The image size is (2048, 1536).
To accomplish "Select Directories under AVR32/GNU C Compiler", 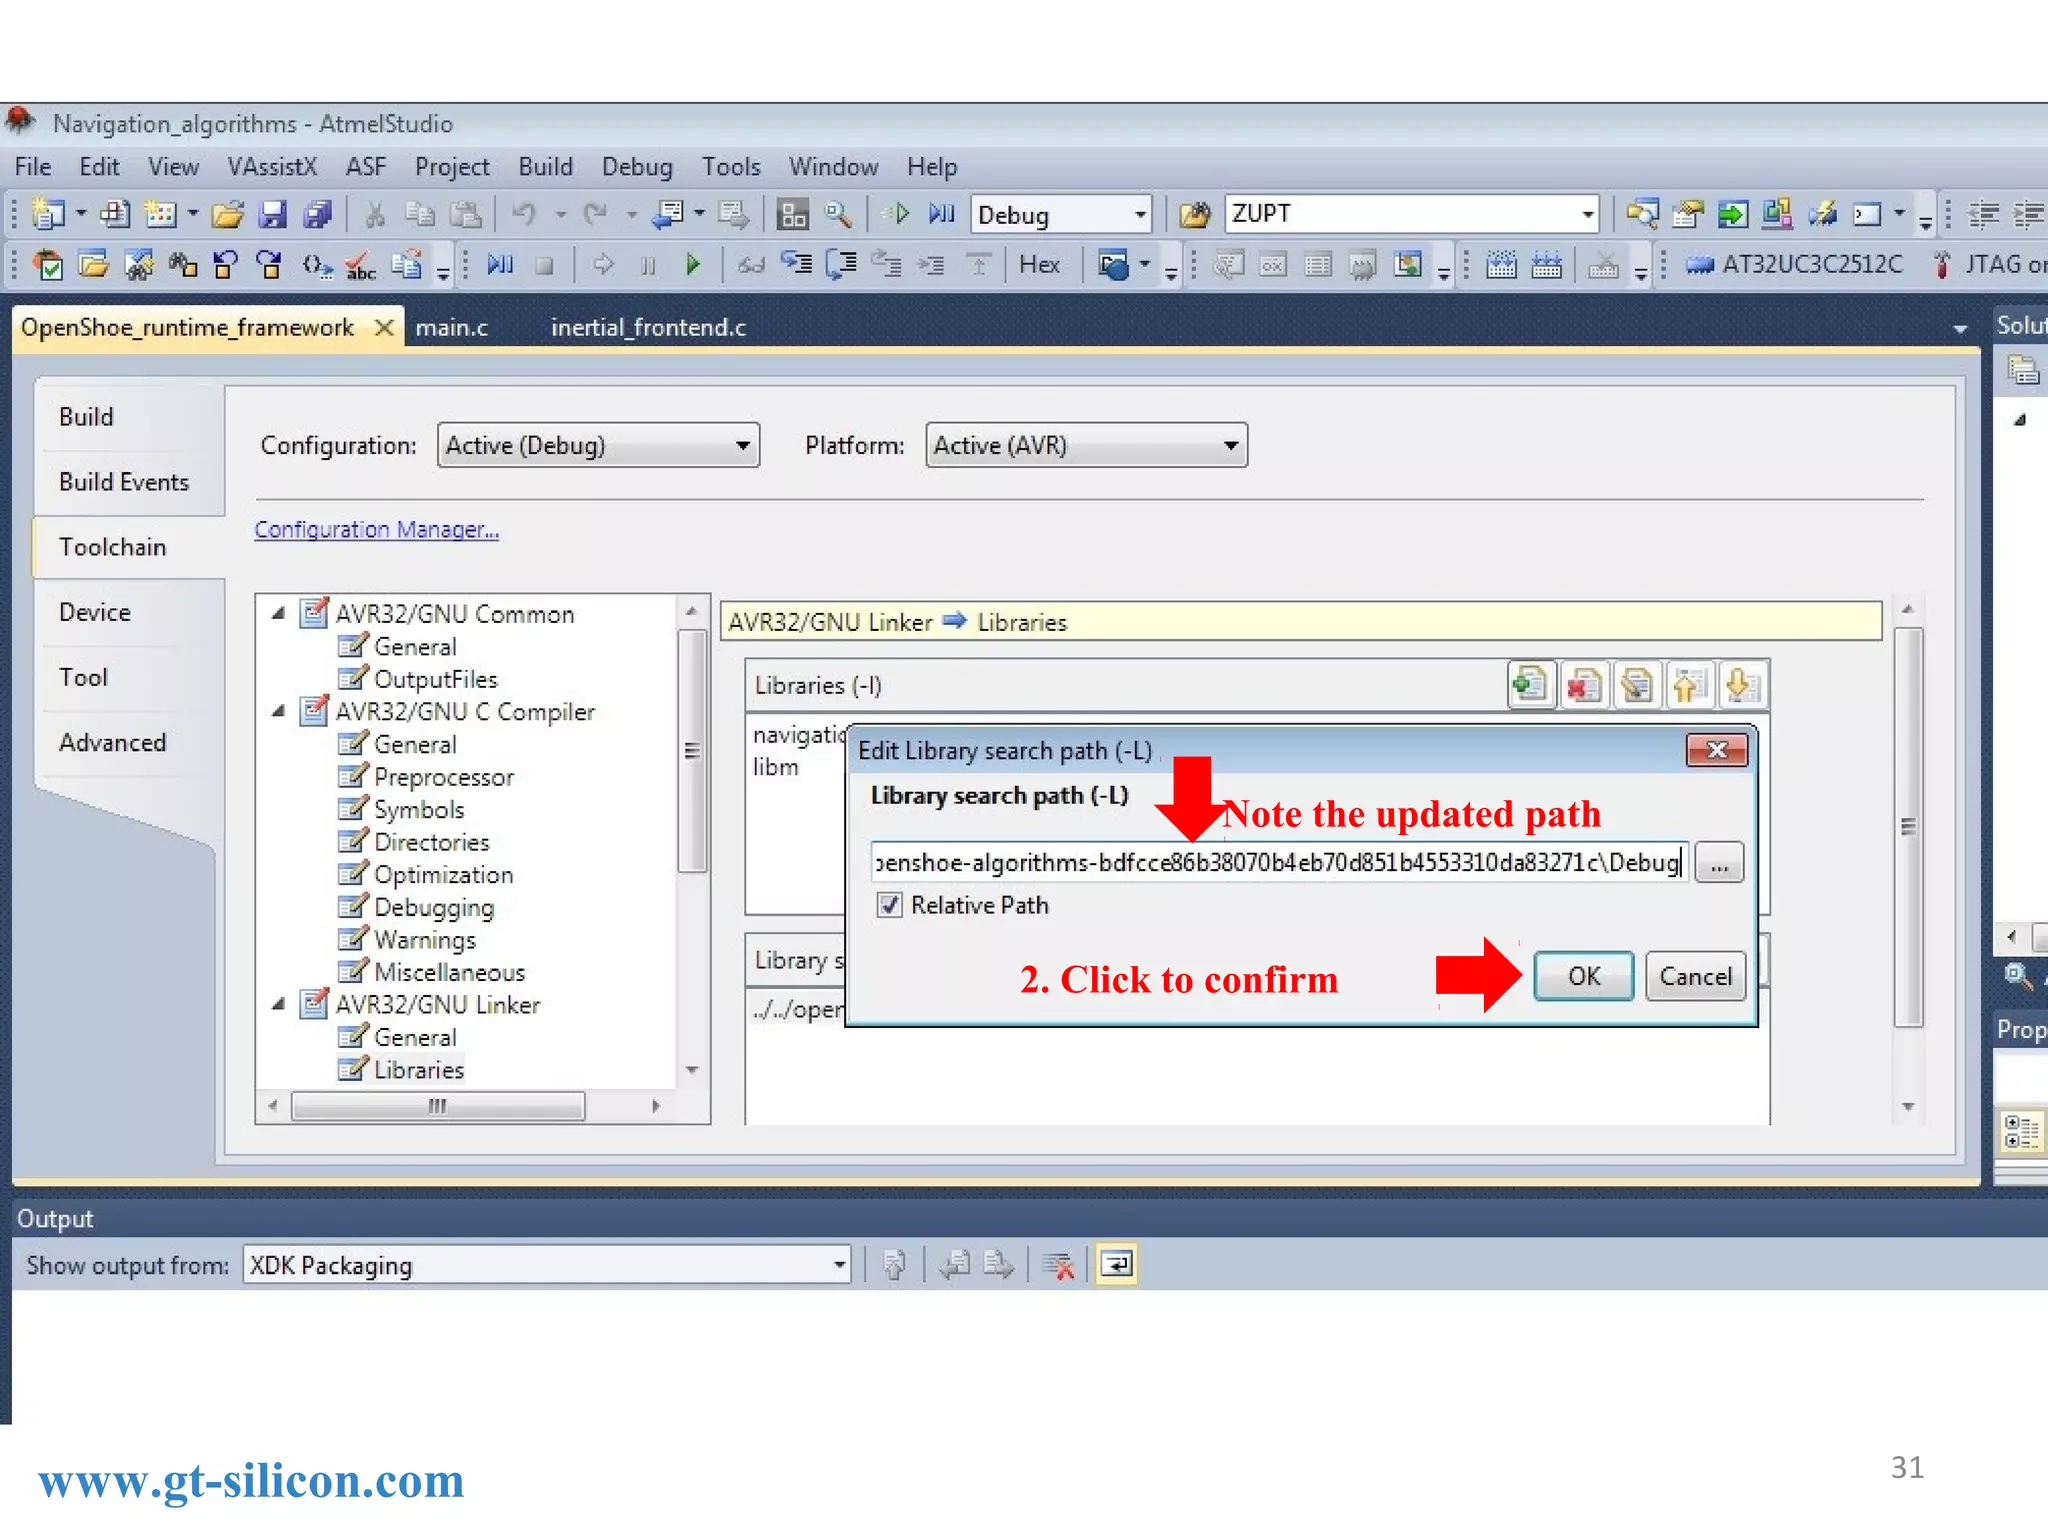I will pos(431,842).
